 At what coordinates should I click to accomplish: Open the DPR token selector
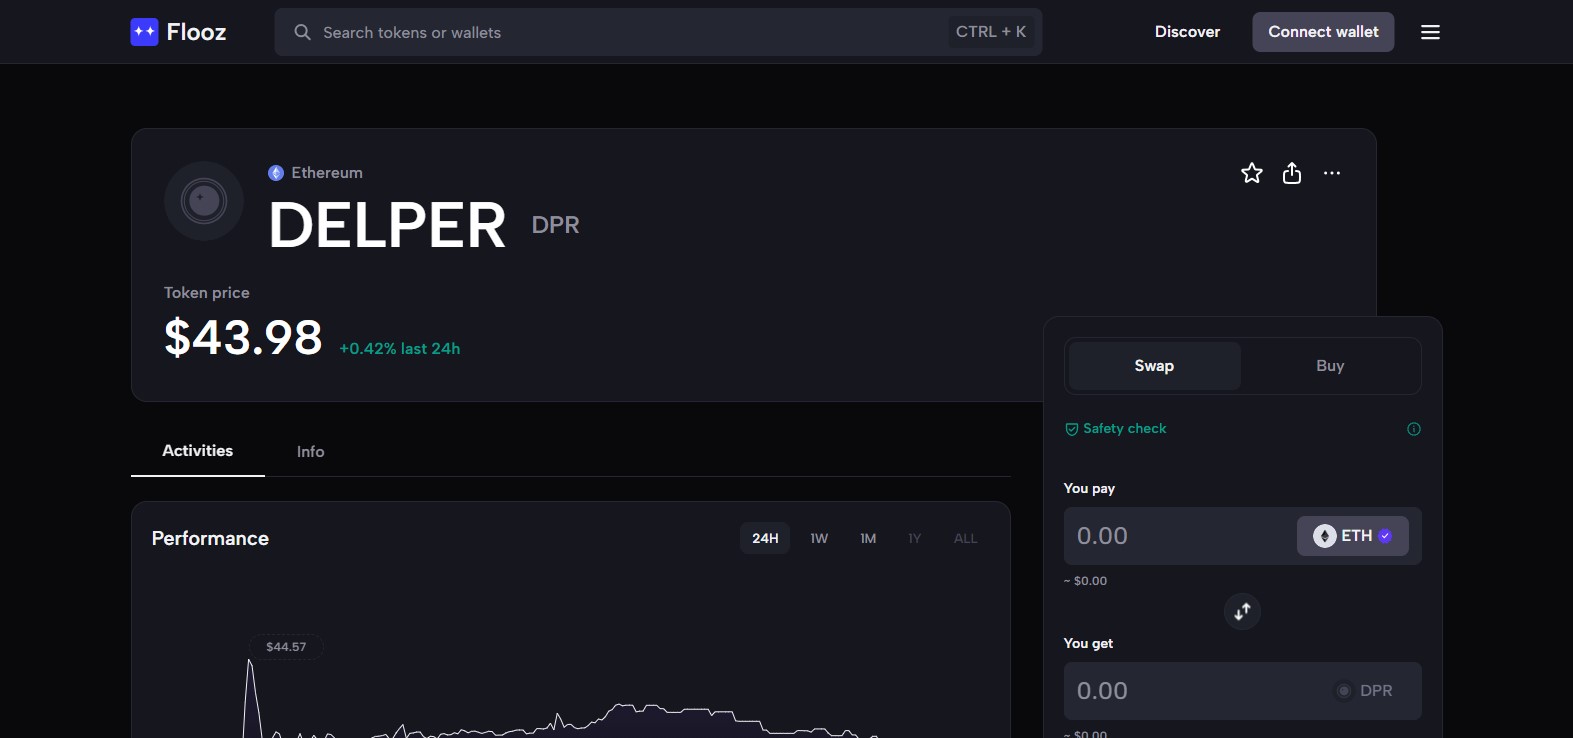(1364, 691)
